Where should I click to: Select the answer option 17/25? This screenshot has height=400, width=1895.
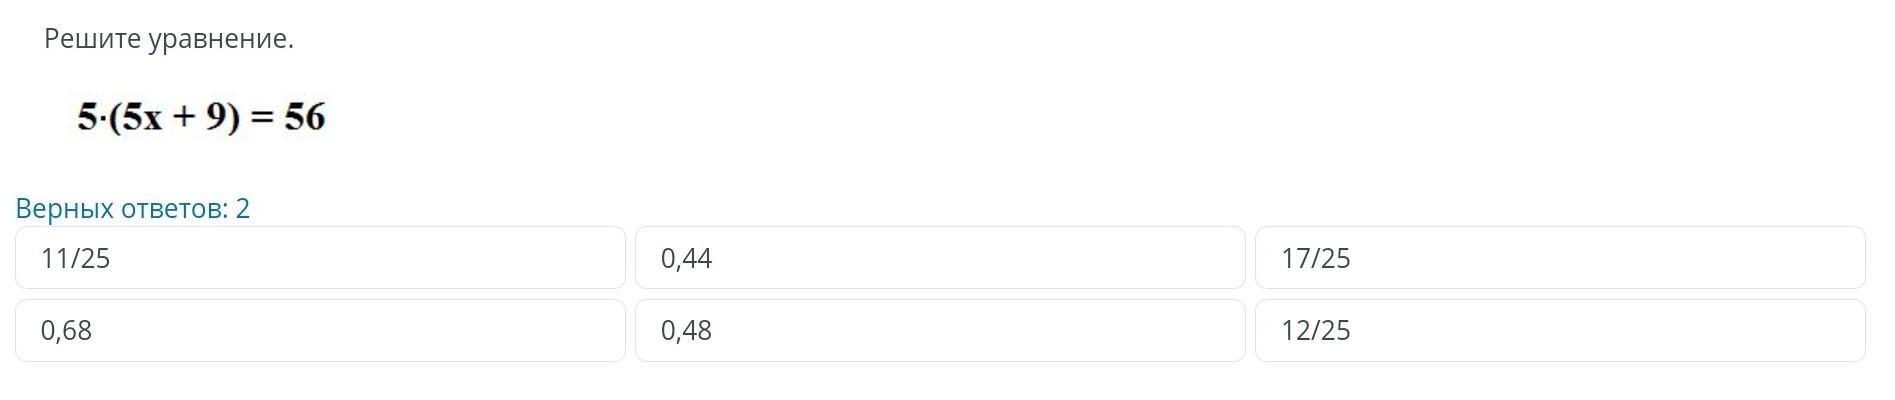point(1560,258)
